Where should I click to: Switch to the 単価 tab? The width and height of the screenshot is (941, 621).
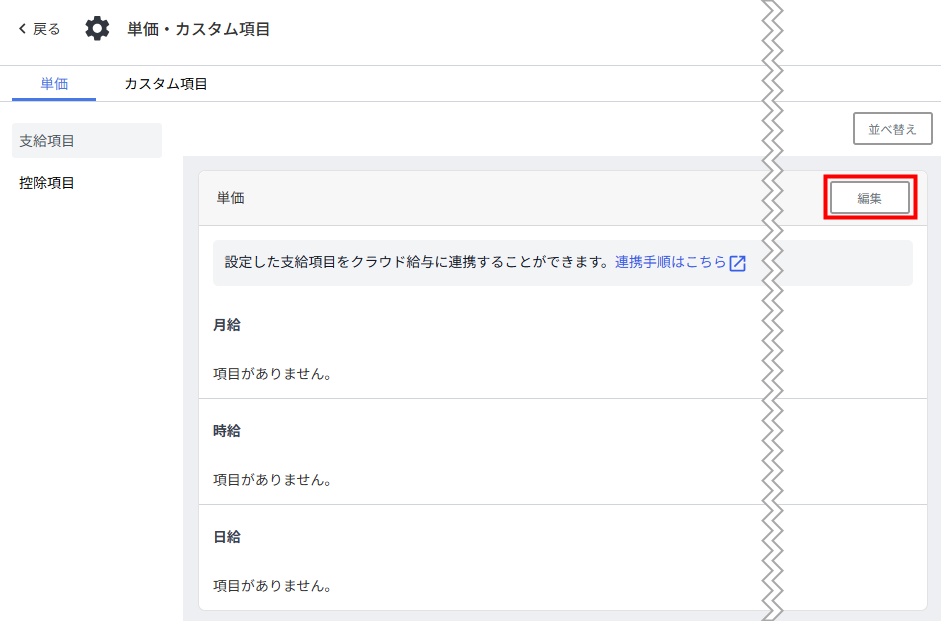54,84
